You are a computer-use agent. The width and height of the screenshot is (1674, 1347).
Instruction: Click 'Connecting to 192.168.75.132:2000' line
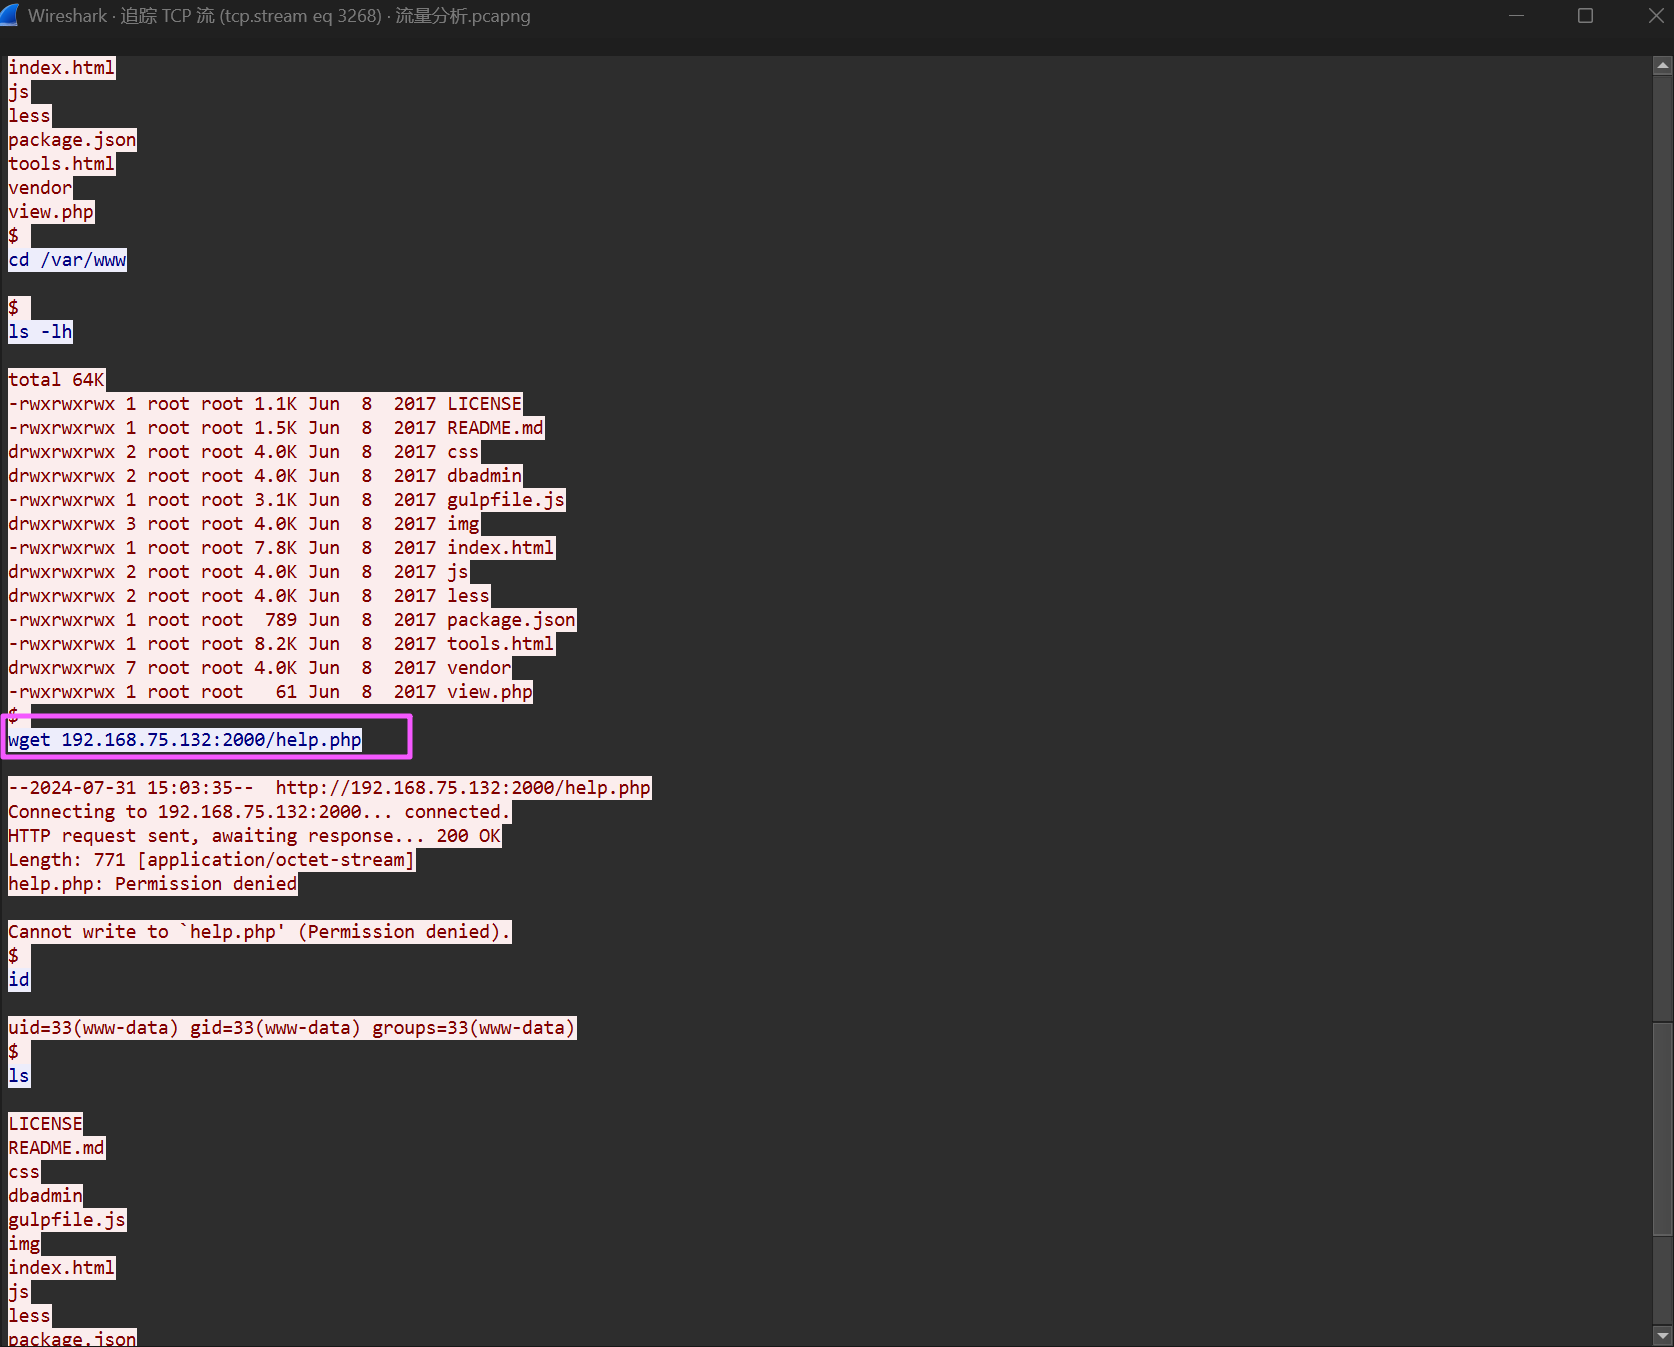260,812
